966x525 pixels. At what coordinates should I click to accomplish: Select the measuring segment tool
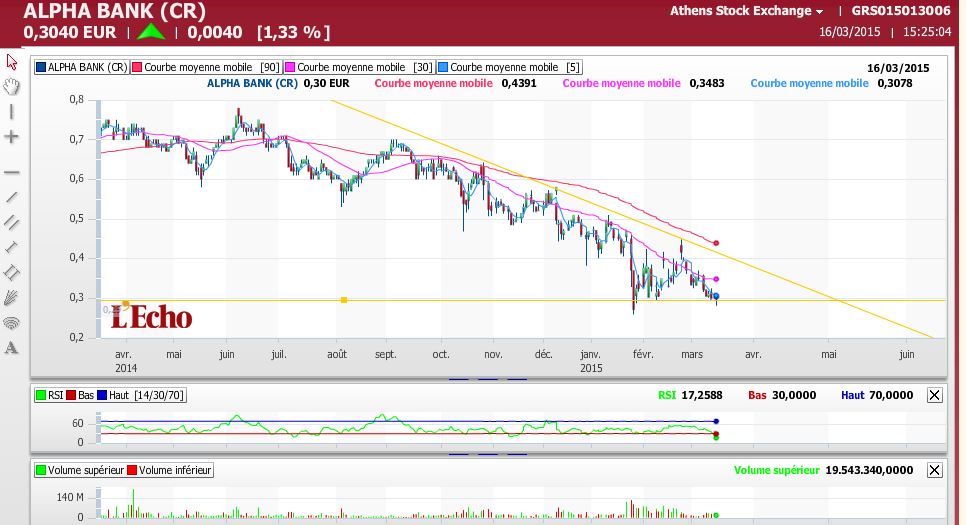coord(12,247)
